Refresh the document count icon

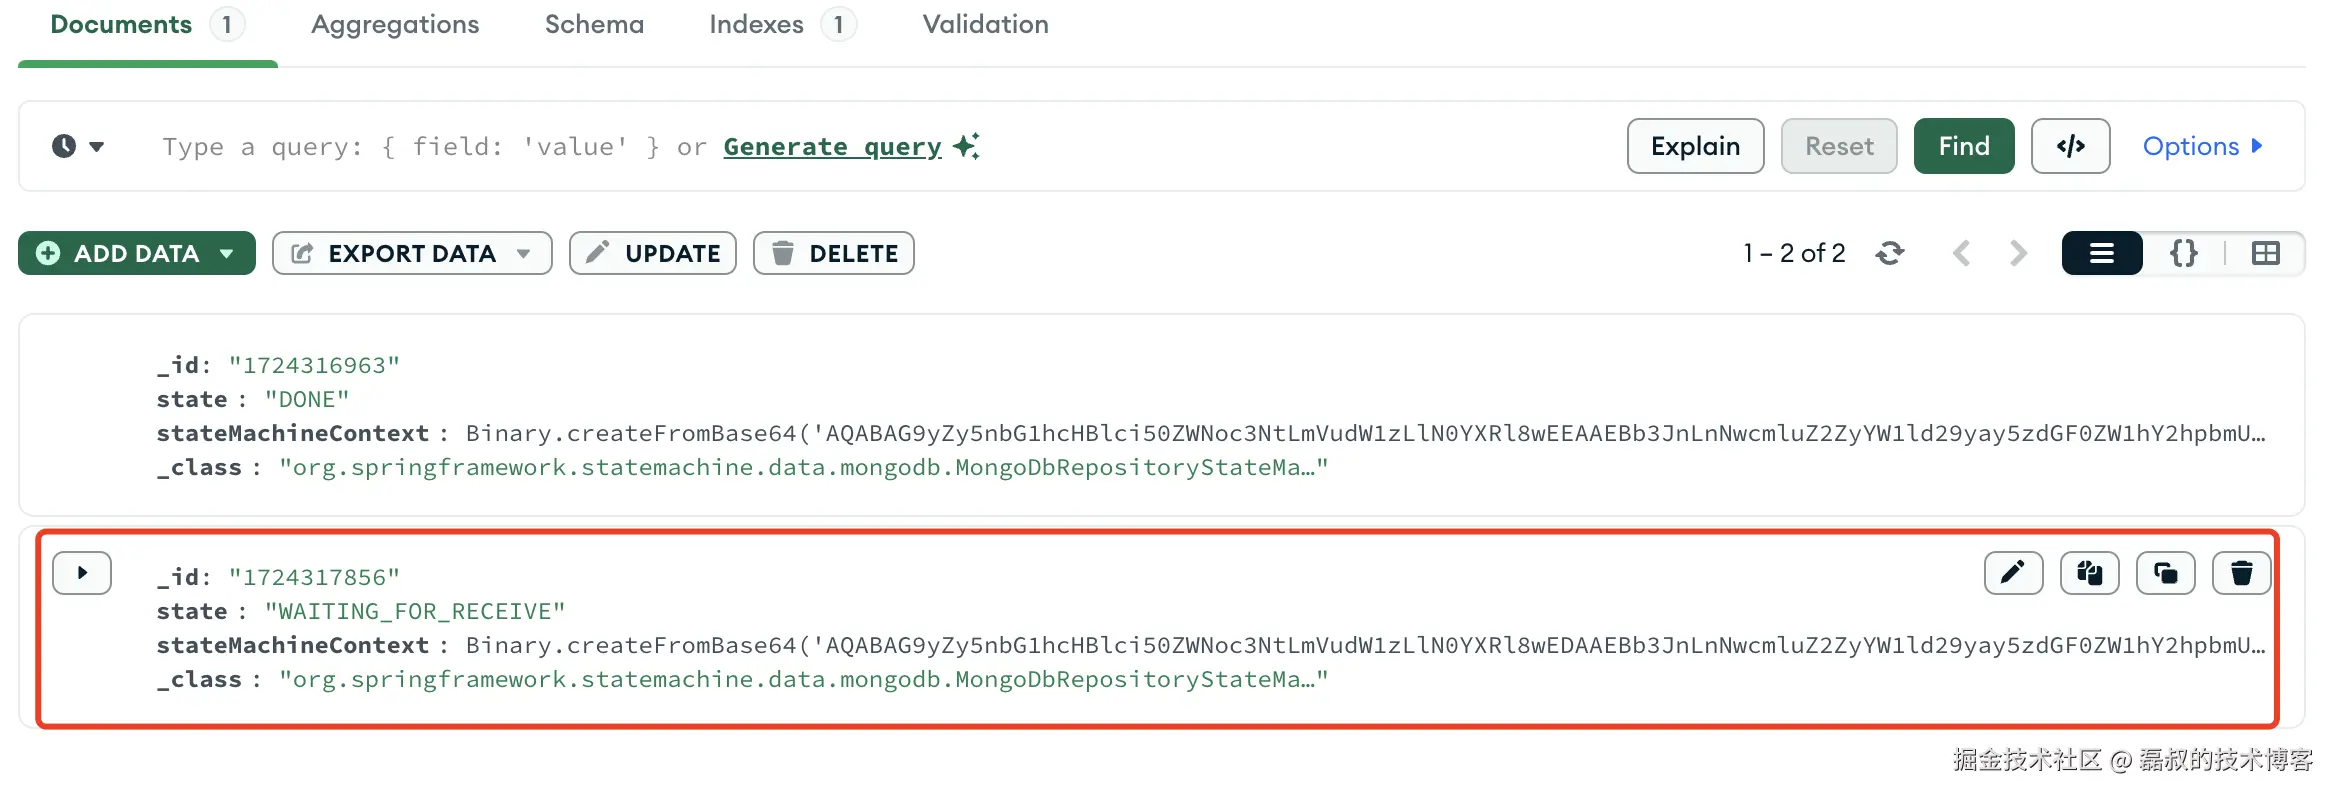[x=1890, y=253]
